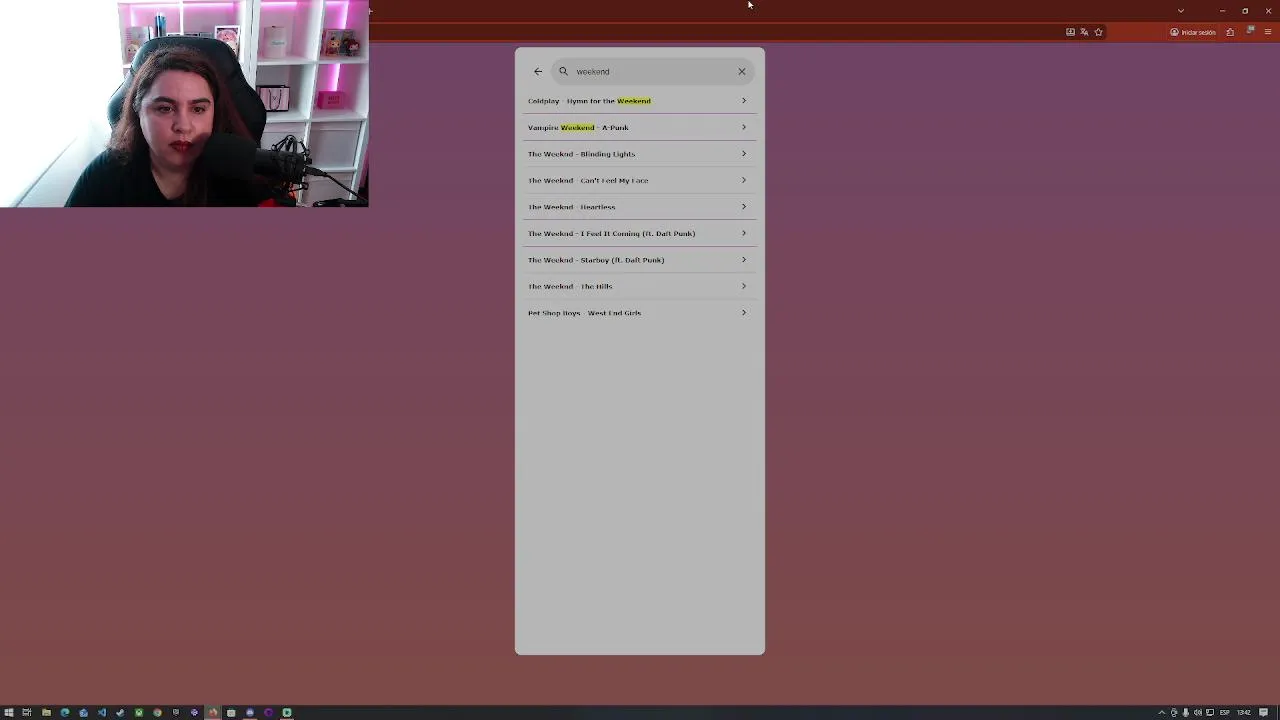Open Coldplay - Hymn for the Weekend
Screen dimensions: 1280x720
640,101
